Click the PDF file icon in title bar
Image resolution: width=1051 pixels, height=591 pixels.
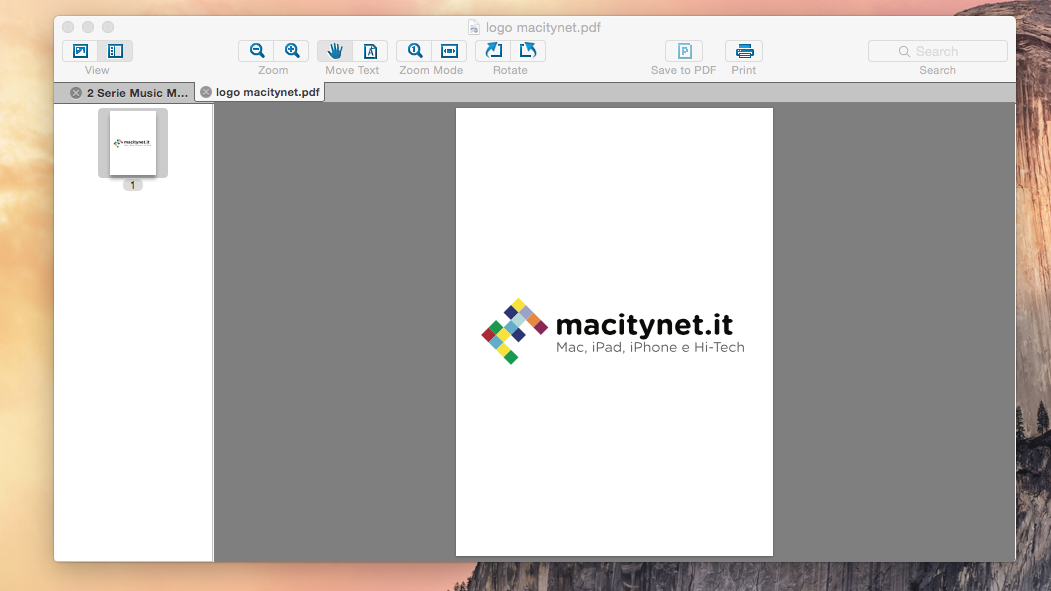click(x=474, y=27)
